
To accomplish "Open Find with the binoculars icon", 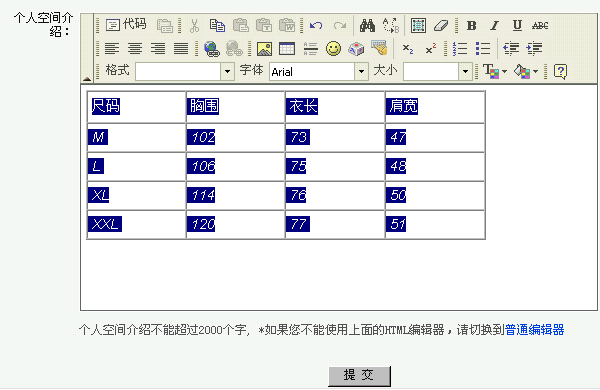I will tap(367, 26).
